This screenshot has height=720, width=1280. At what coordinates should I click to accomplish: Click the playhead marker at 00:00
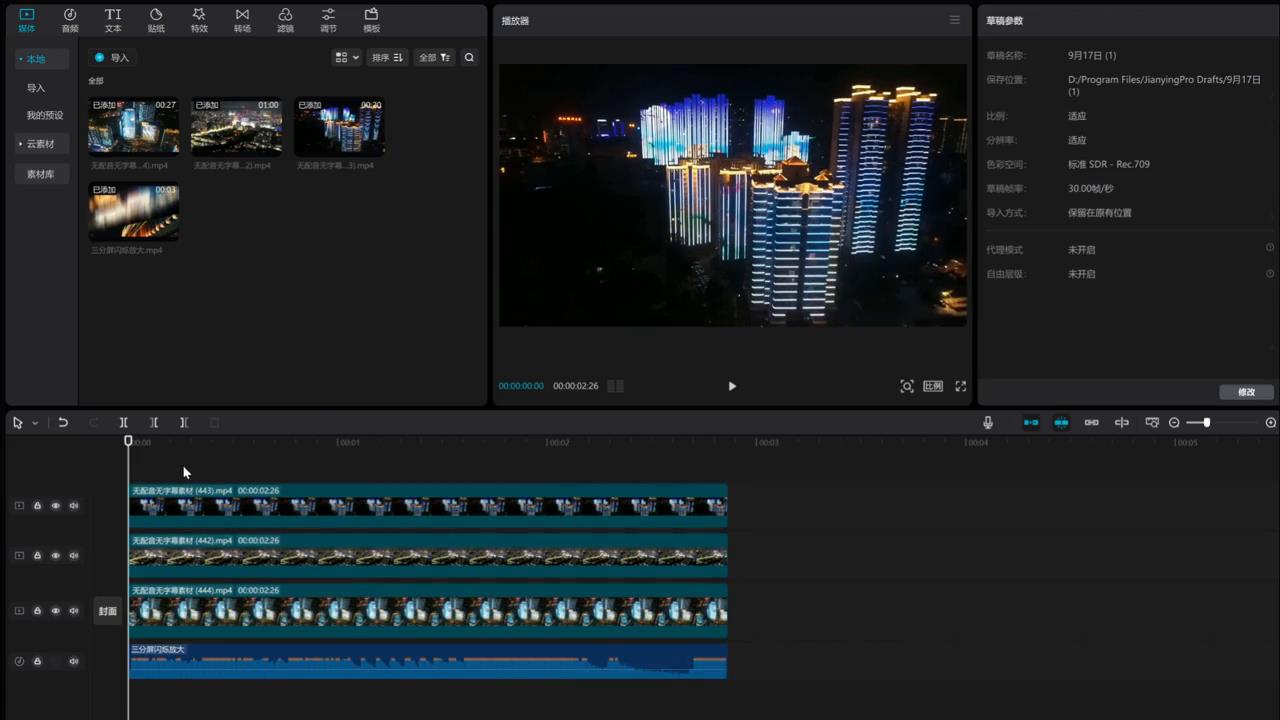point(128,441)
